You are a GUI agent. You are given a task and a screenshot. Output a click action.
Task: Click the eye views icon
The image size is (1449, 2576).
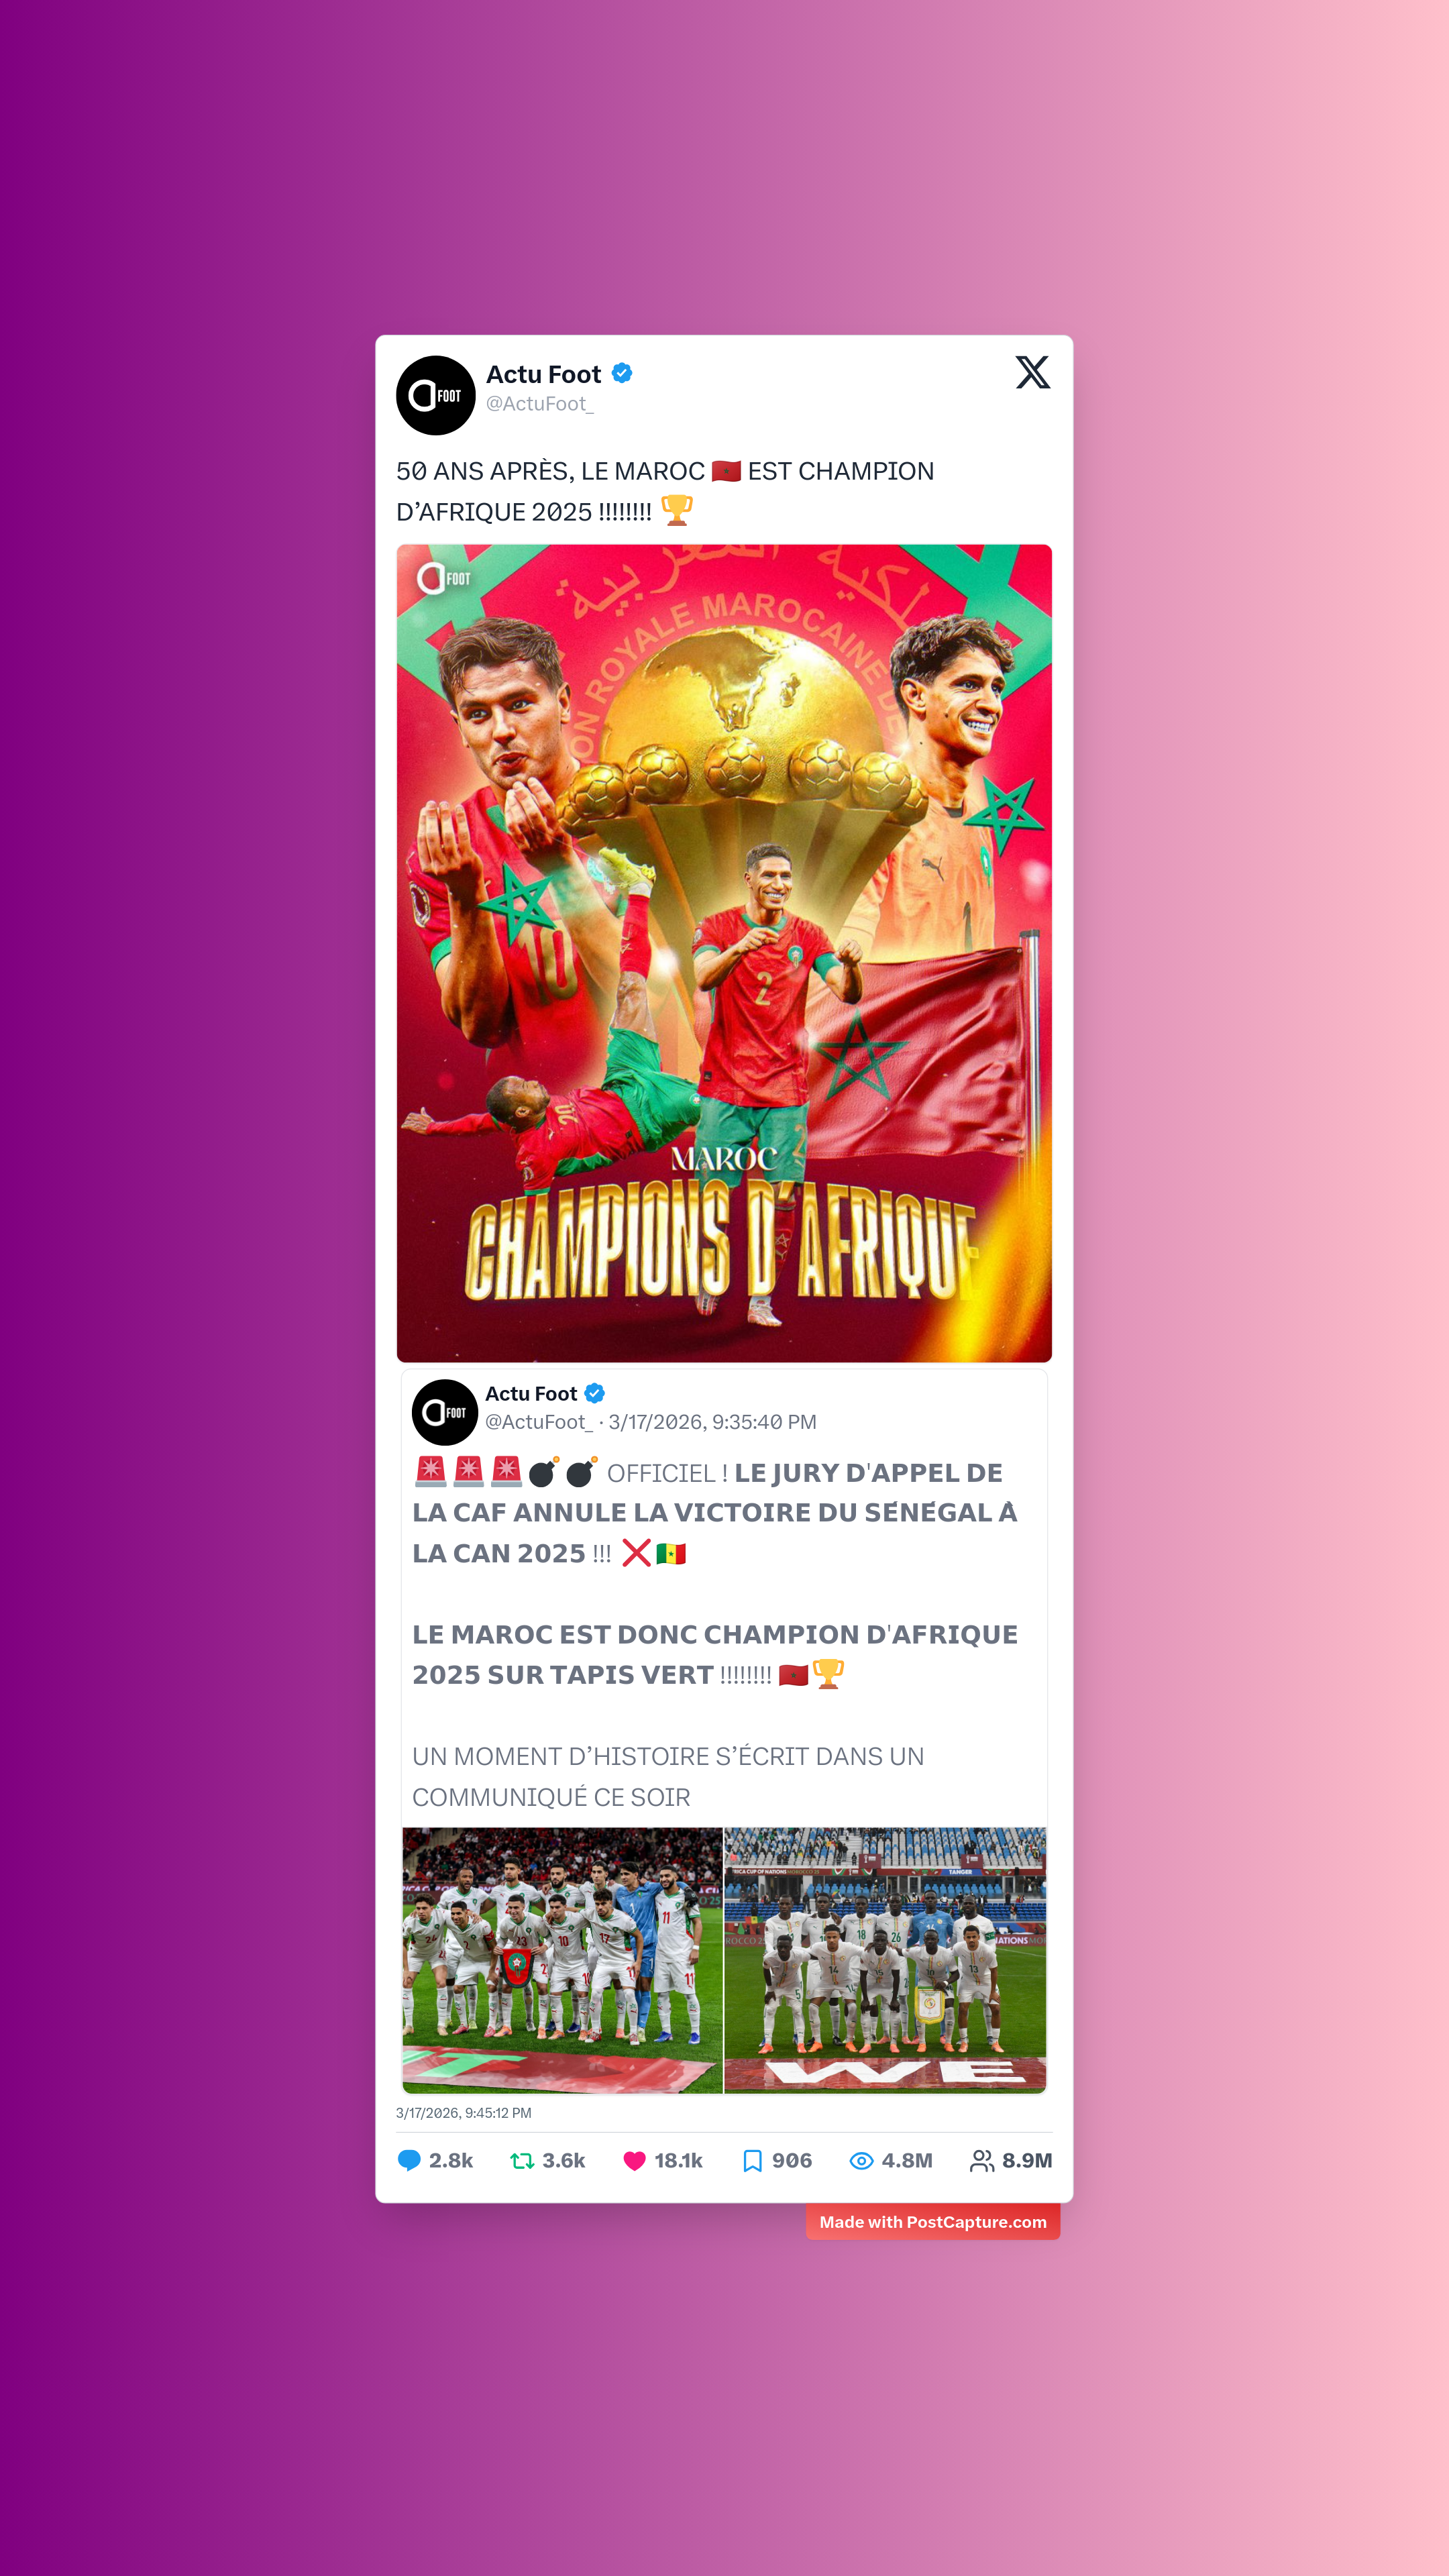861,2160
